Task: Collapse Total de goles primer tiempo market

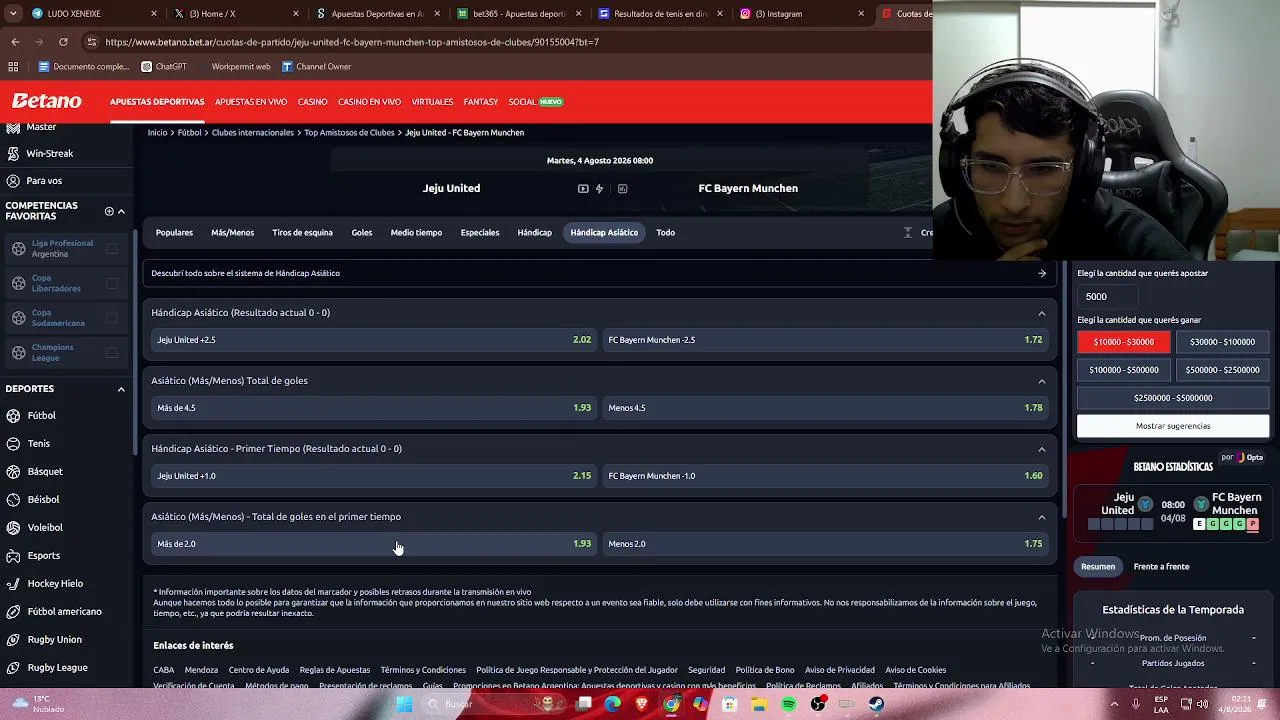Action: (x=1042, y=517)
